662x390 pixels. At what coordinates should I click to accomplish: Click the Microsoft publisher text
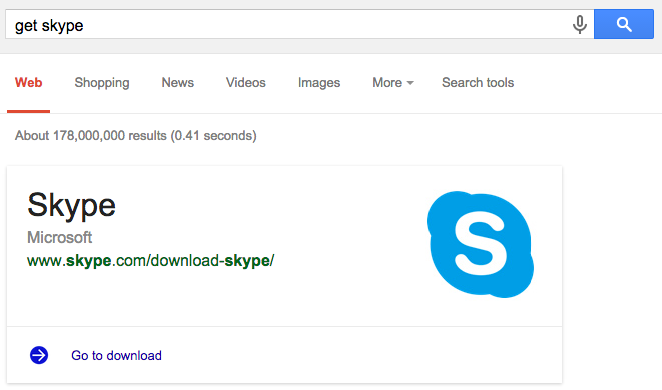point(60,237)
